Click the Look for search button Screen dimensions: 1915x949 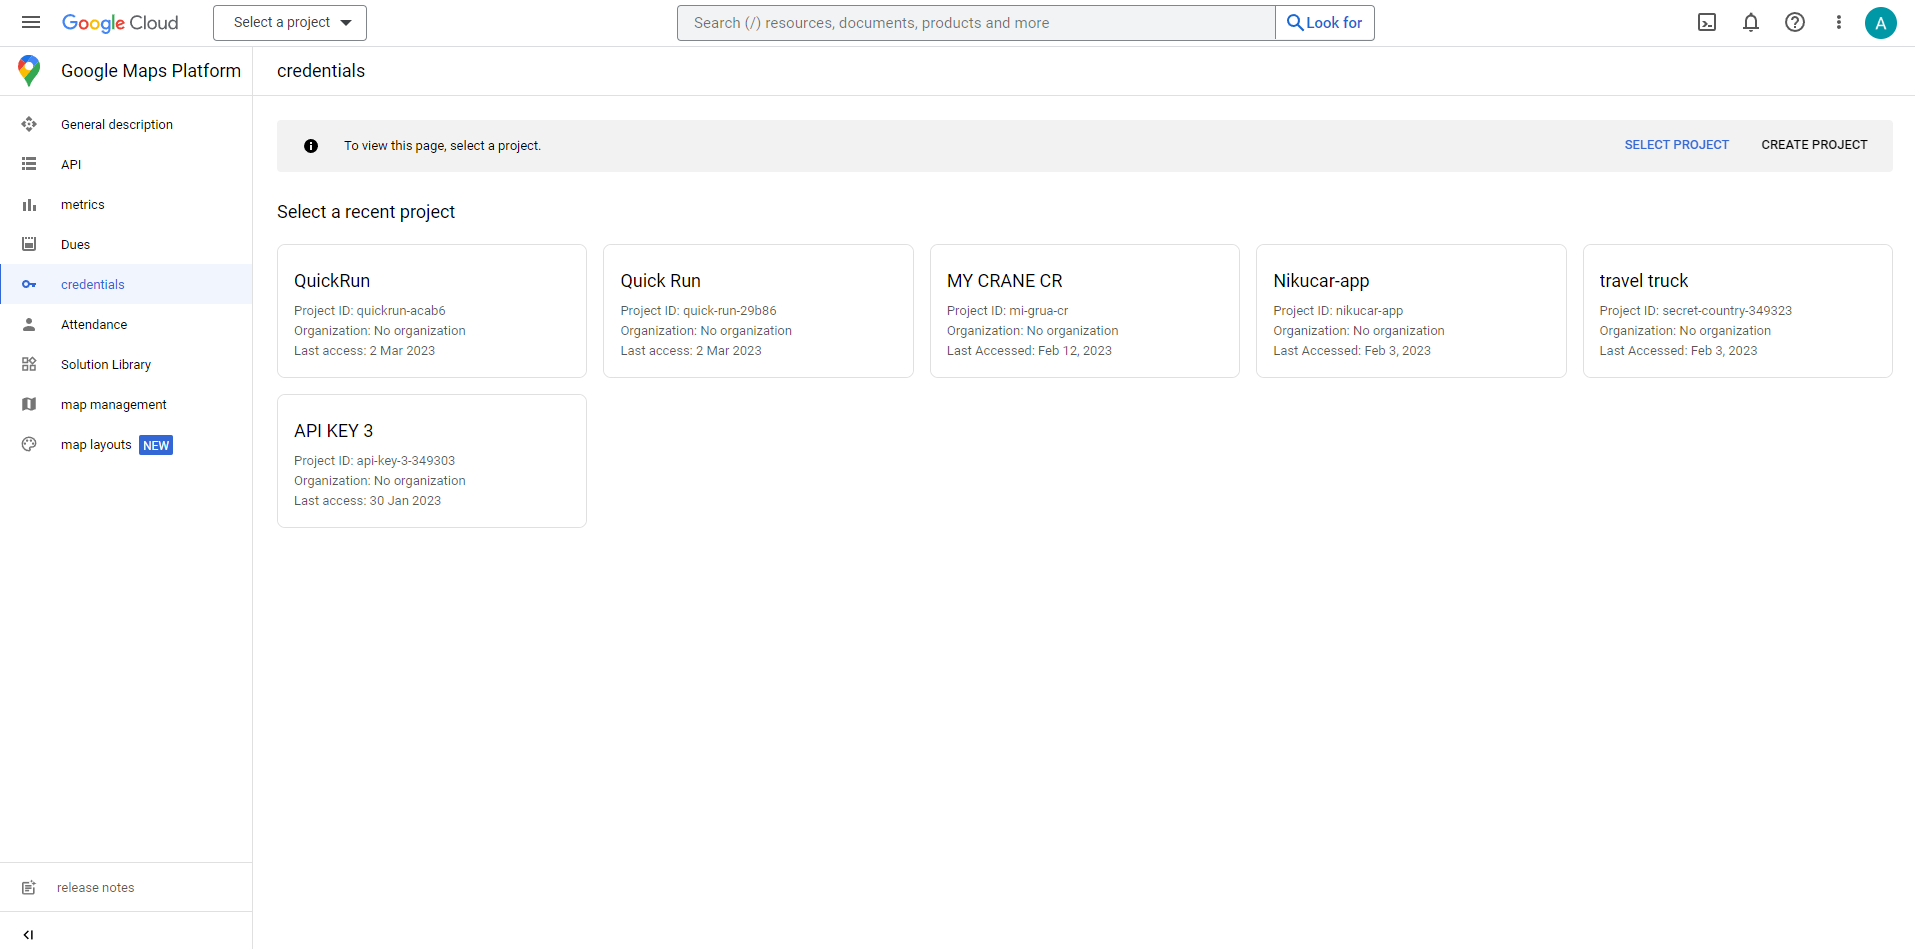(1324, 22)
